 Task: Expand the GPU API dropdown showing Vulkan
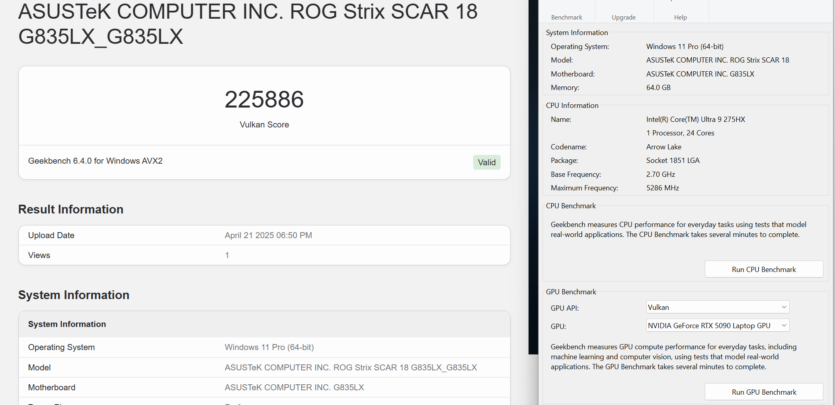pyautogui.click(x=718, y=307)
